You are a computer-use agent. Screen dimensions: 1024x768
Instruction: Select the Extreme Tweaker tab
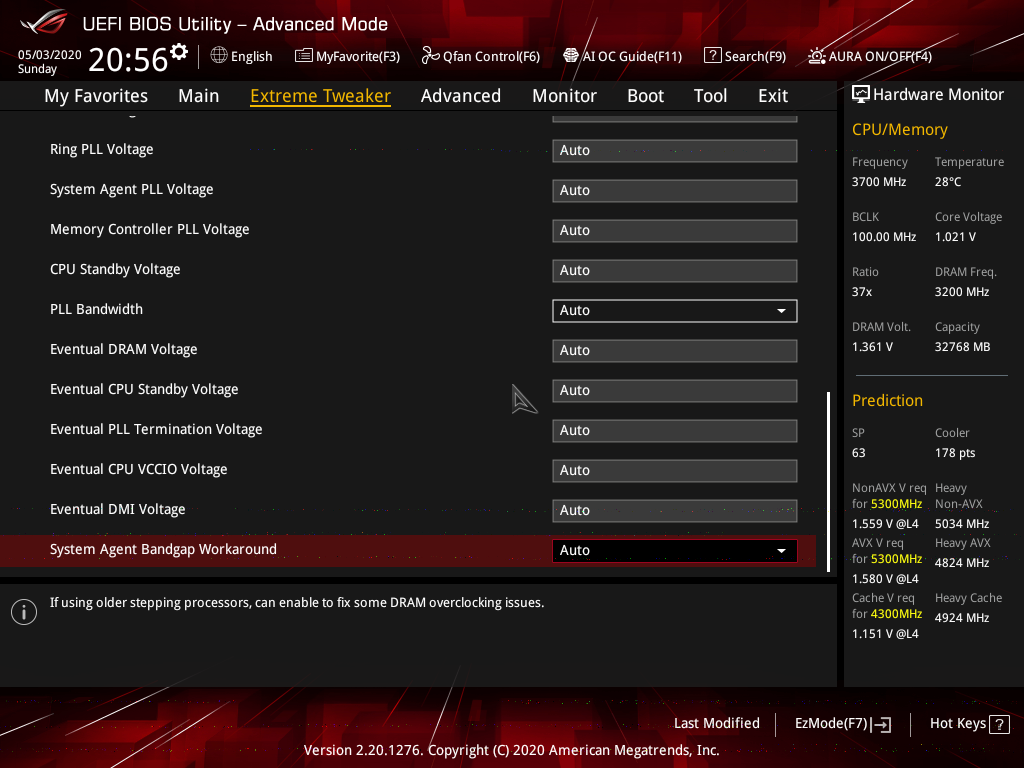pos(321,96)
